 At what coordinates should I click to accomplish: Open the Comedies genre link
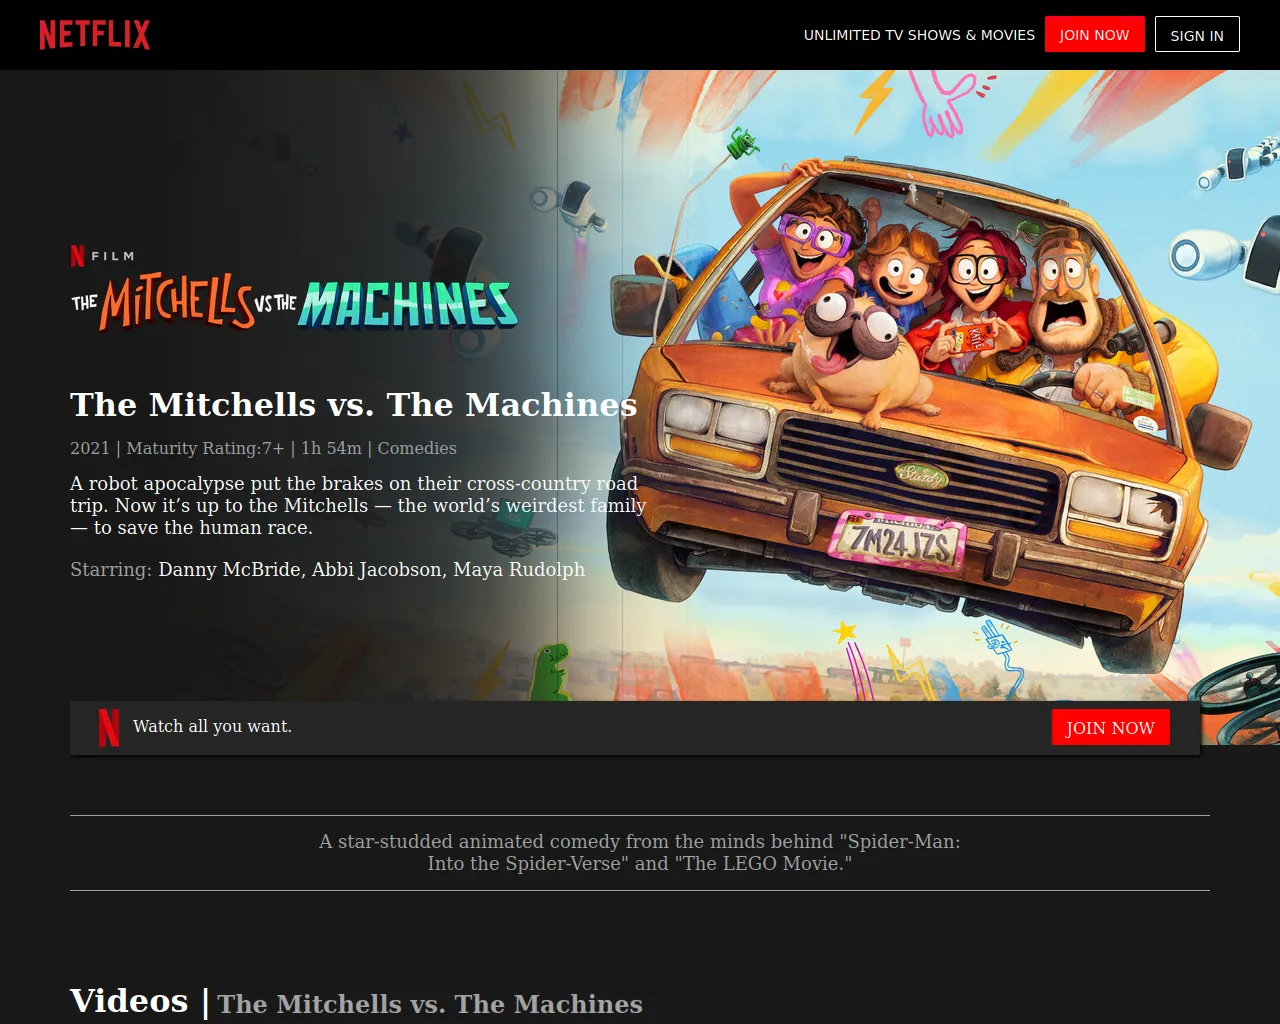click(x=417, y=448)
